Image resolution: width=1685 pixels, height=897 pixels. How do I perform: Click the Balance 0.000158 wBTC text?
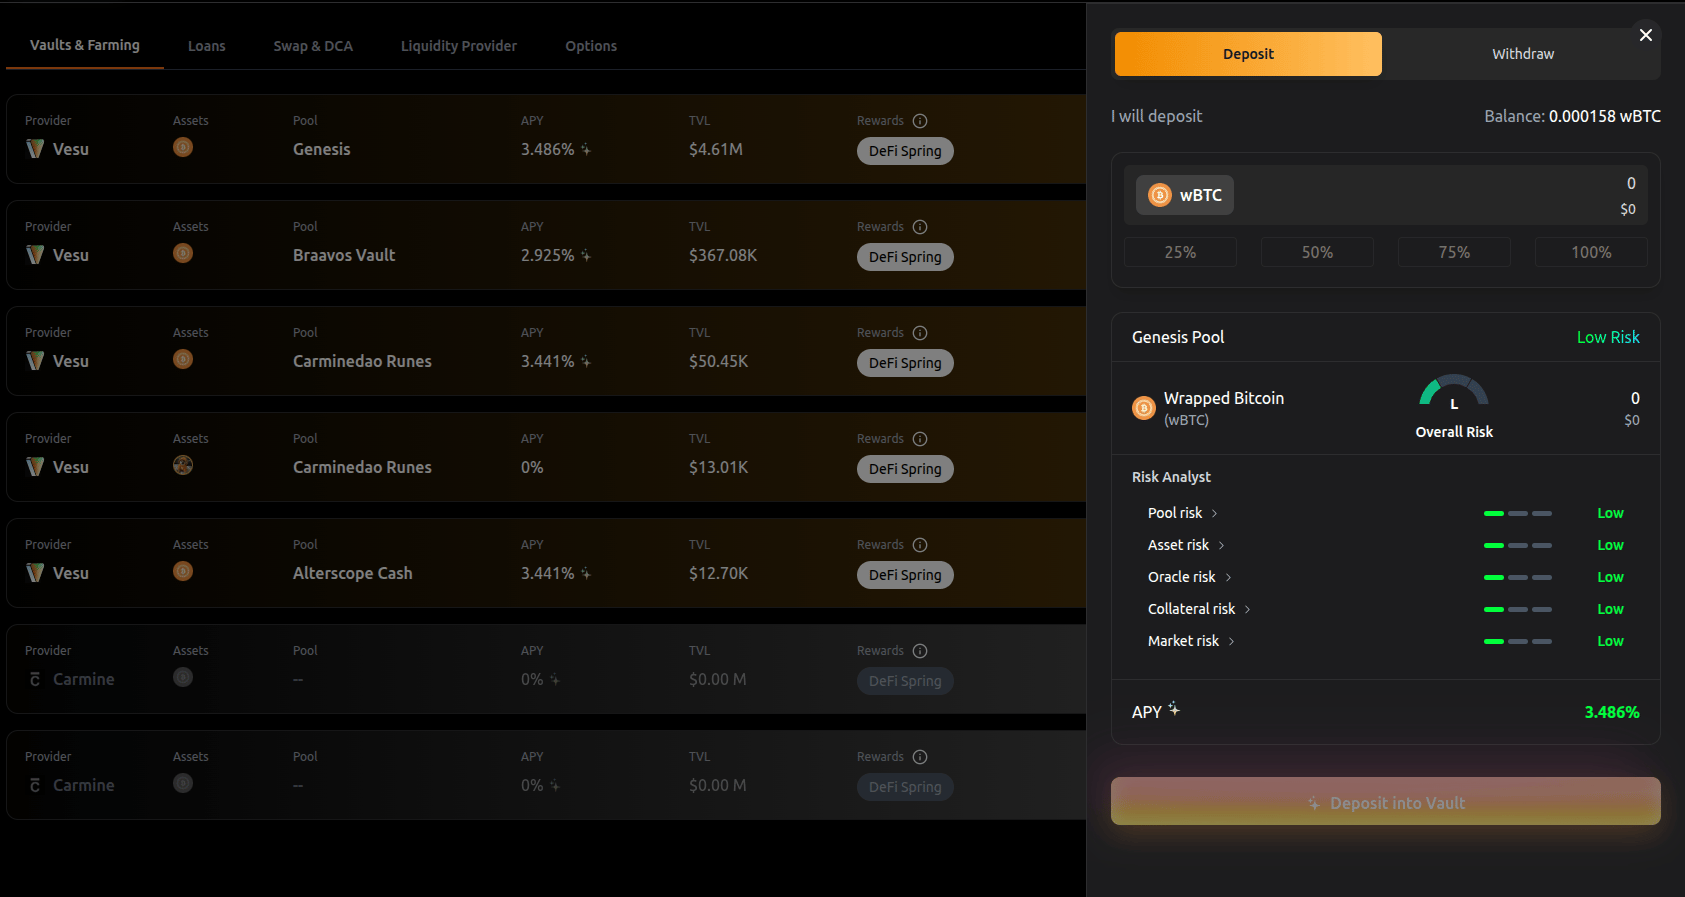coord(1572,116)
